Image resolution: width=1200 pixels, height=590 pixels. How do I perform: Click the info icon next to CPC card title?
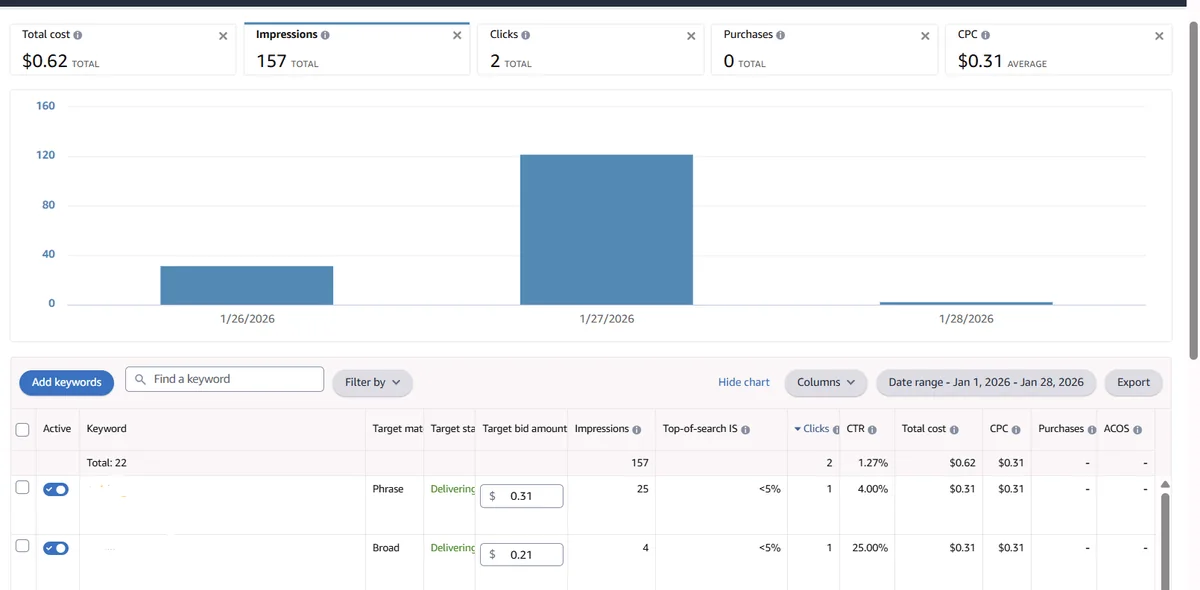(x=986, y=35)
